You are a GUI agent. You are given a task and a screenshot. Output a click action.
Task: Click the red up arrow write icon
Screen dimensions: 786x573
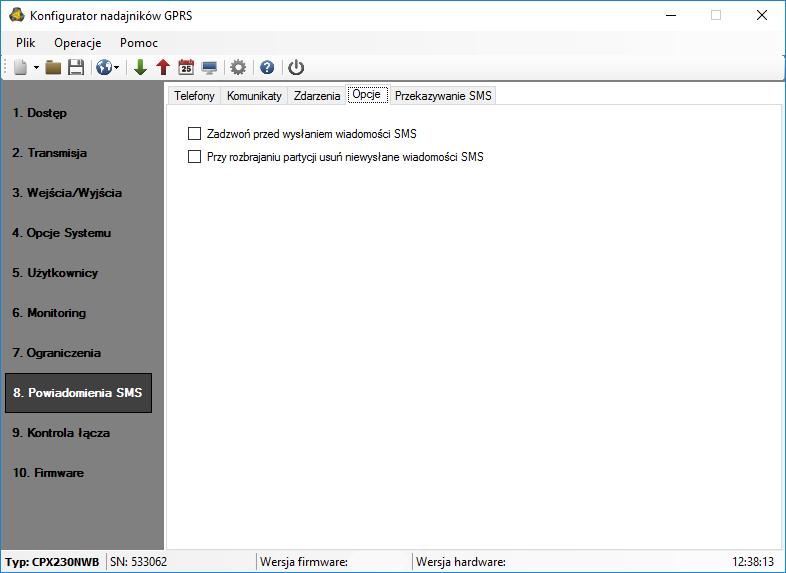point(163,67)
